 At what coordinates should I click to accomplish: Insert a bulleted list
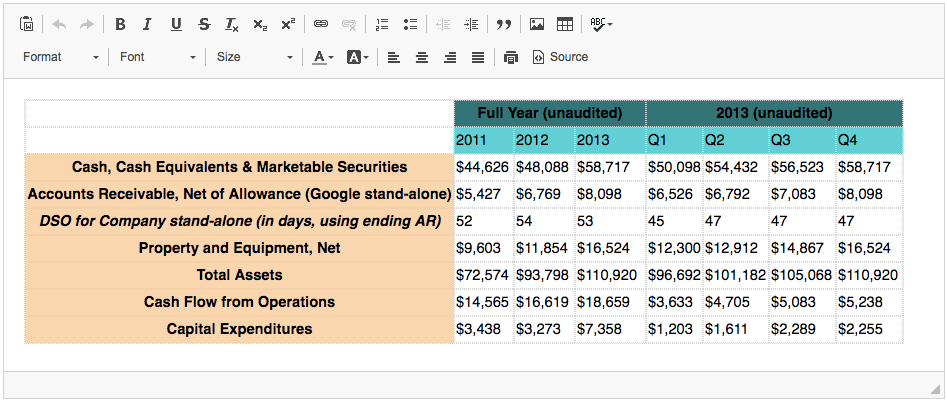(x=411, y=24)
